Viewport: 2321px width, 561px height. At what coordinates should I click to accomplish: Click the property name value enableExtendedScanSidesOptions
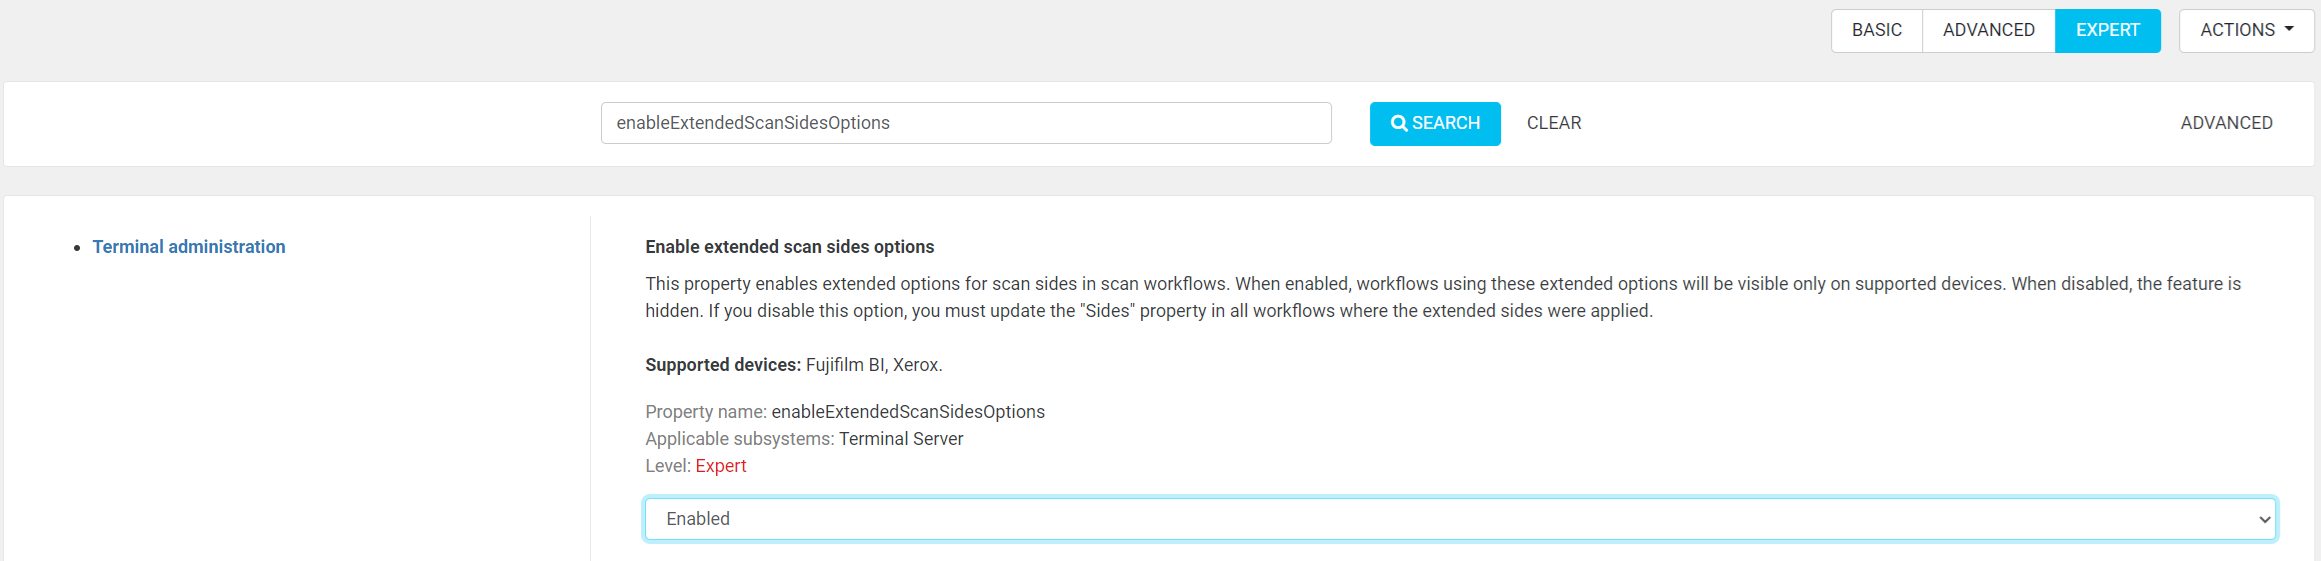coord(908,412)
